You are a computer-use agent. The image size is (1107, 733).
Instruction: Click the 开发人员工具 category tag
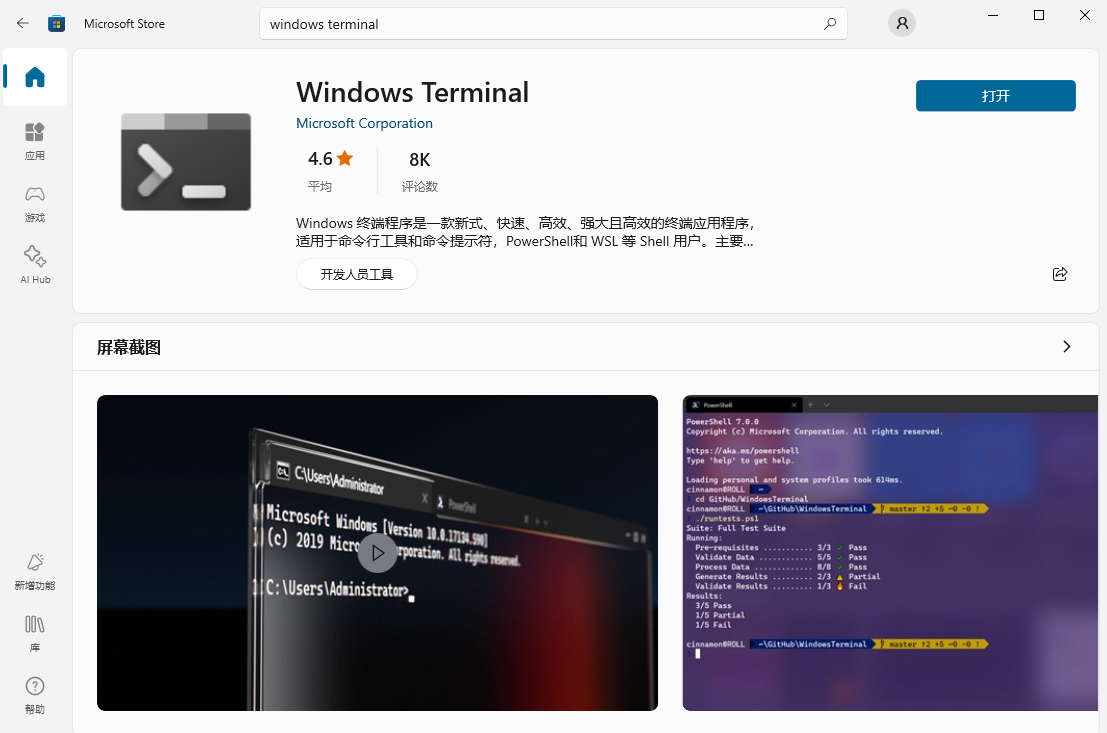[356, 273]
